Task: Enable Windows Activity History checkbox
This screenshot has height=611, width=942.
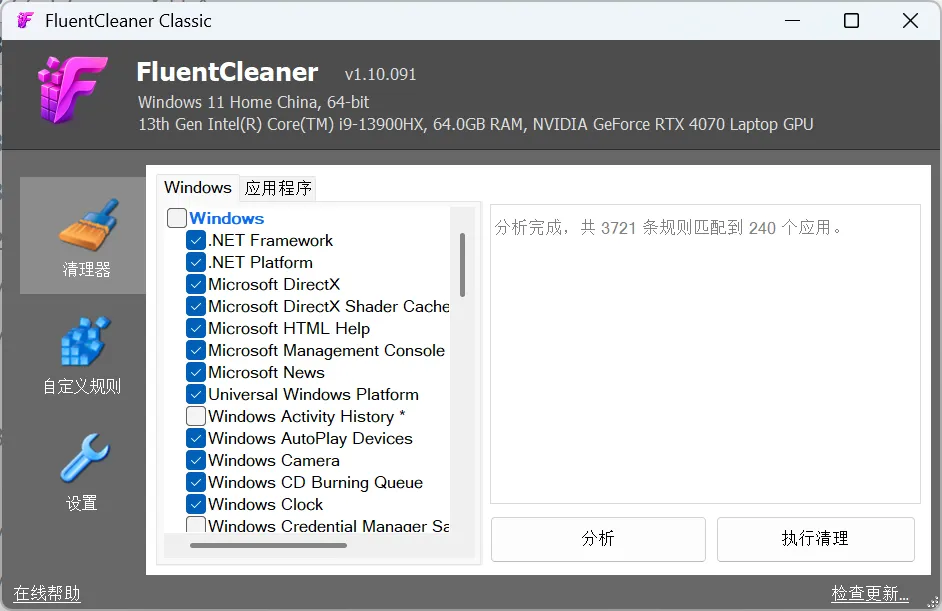Action: (196, 416)
